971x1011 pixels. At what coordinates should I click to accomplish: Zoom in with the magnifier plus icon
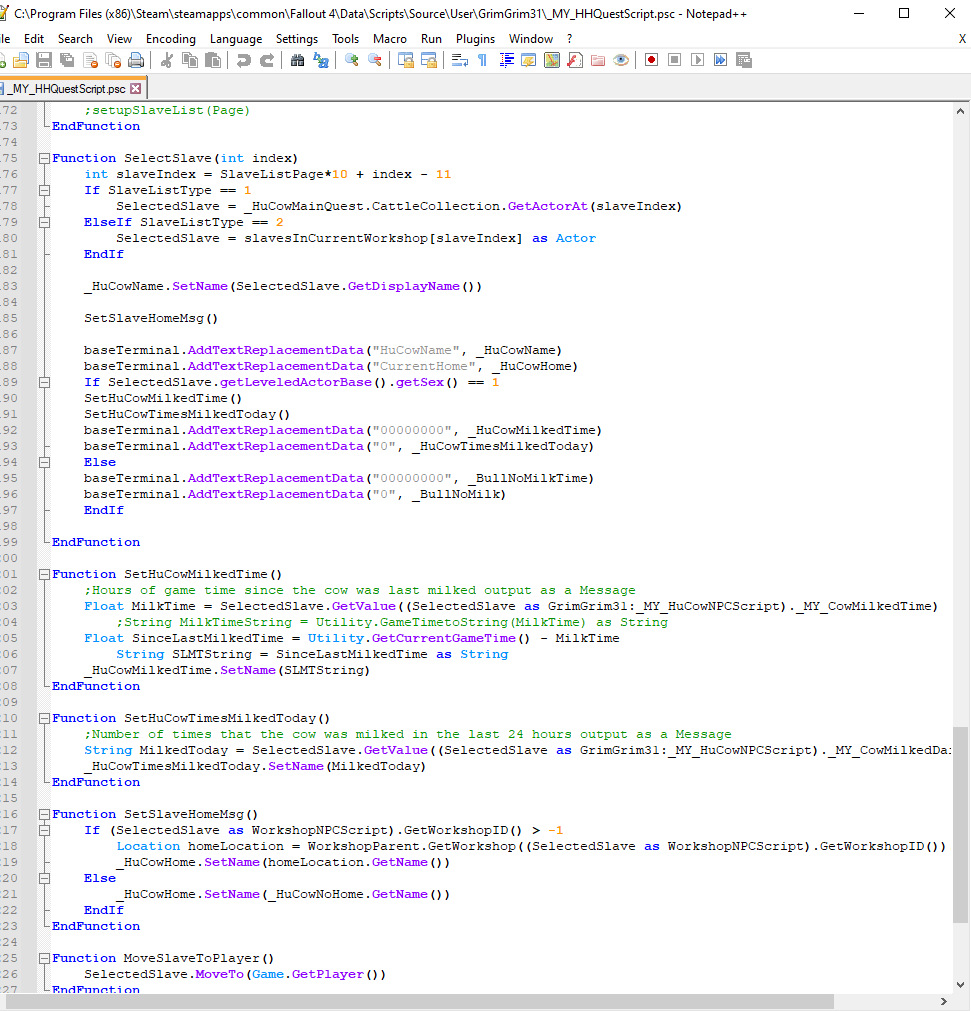click(351, 61)
